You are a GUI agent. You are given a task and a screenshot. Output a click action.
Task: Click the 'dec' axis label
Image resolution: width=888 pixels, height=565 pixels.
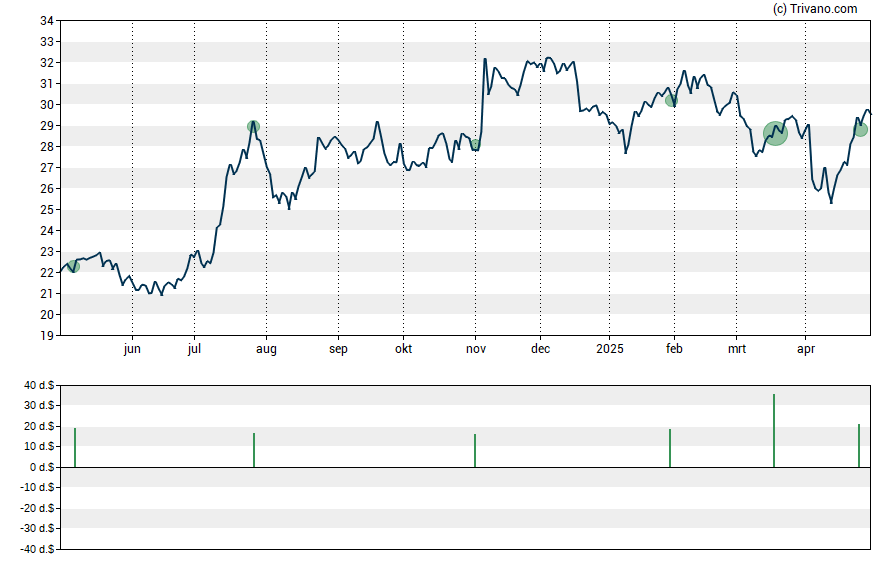(x=540, y=349)
